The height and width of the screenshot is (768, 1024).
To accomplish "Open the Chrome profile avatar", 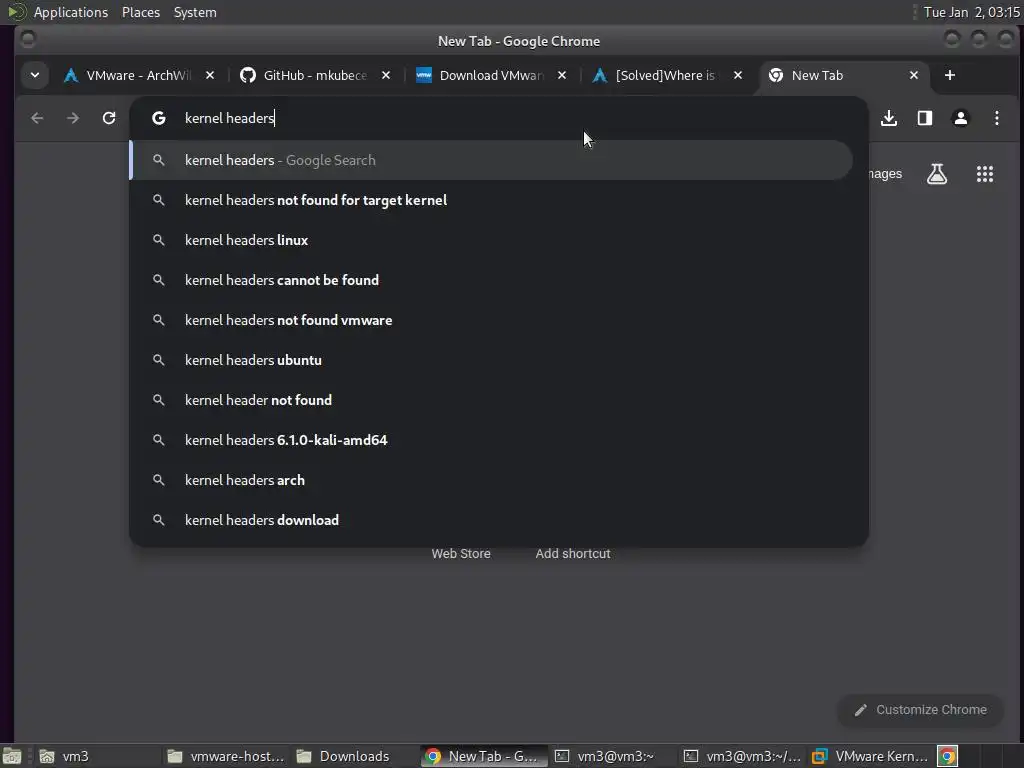I will (x=961, y=118).
